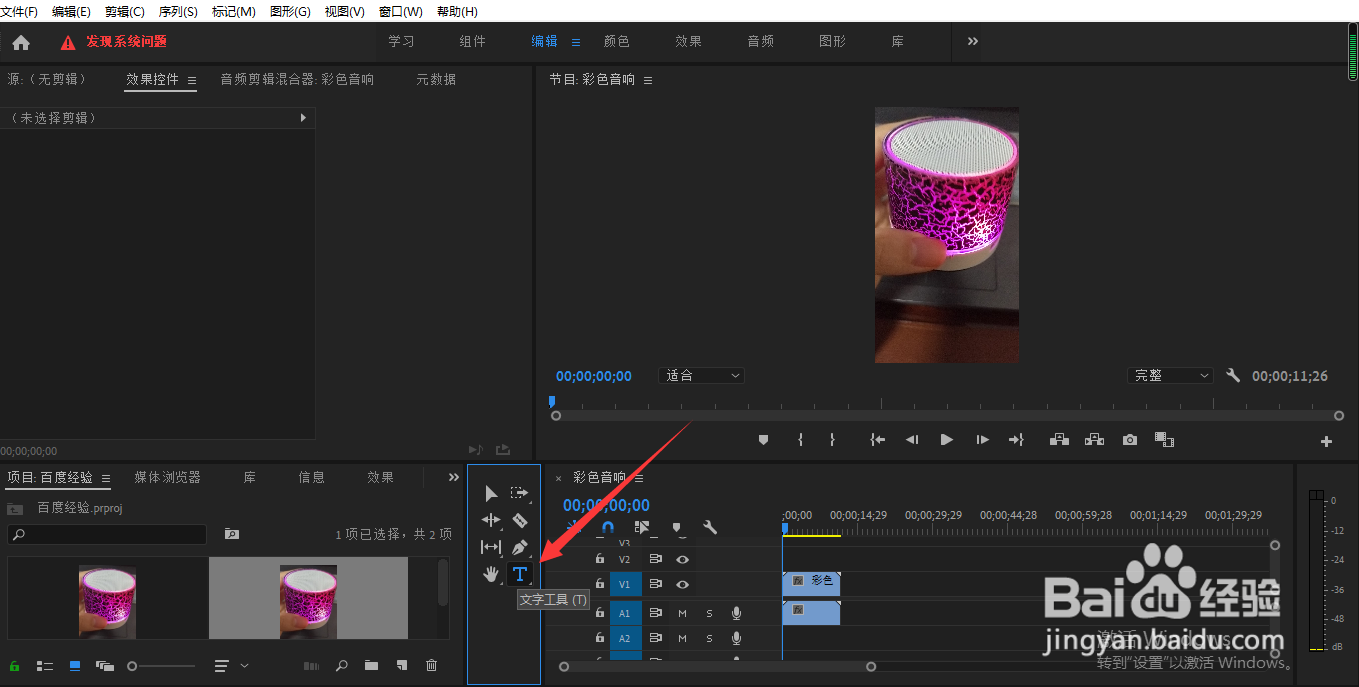Image resolution: width=1359 pixels, height=687 pixels.
Task: Switch project panel to list view
Action: (44, 665)
